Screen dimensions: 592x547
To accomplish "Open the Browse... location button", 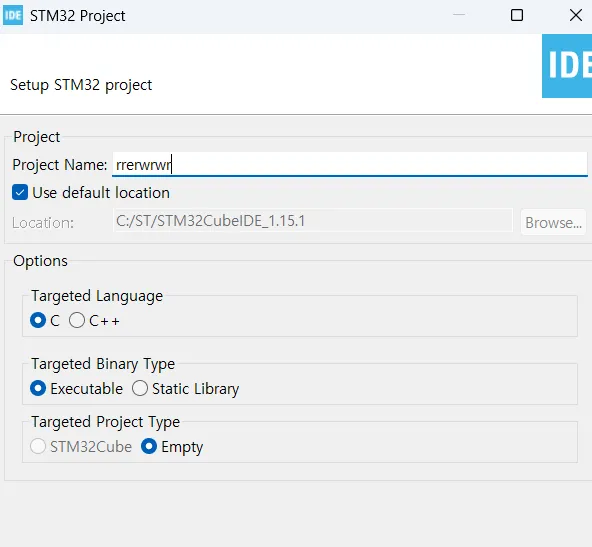I will [553, 222].
